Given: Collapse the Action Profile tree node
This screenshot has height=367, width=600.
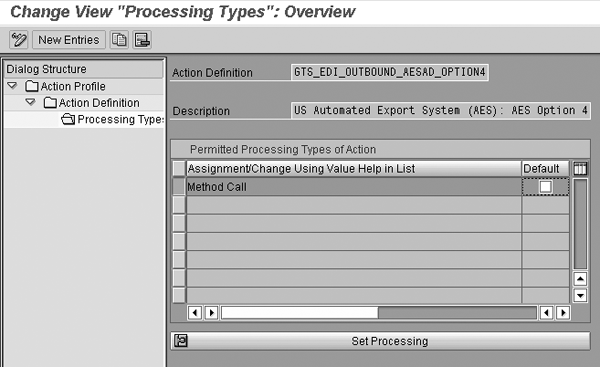Looking at the screenshot, I should [12, 86].
